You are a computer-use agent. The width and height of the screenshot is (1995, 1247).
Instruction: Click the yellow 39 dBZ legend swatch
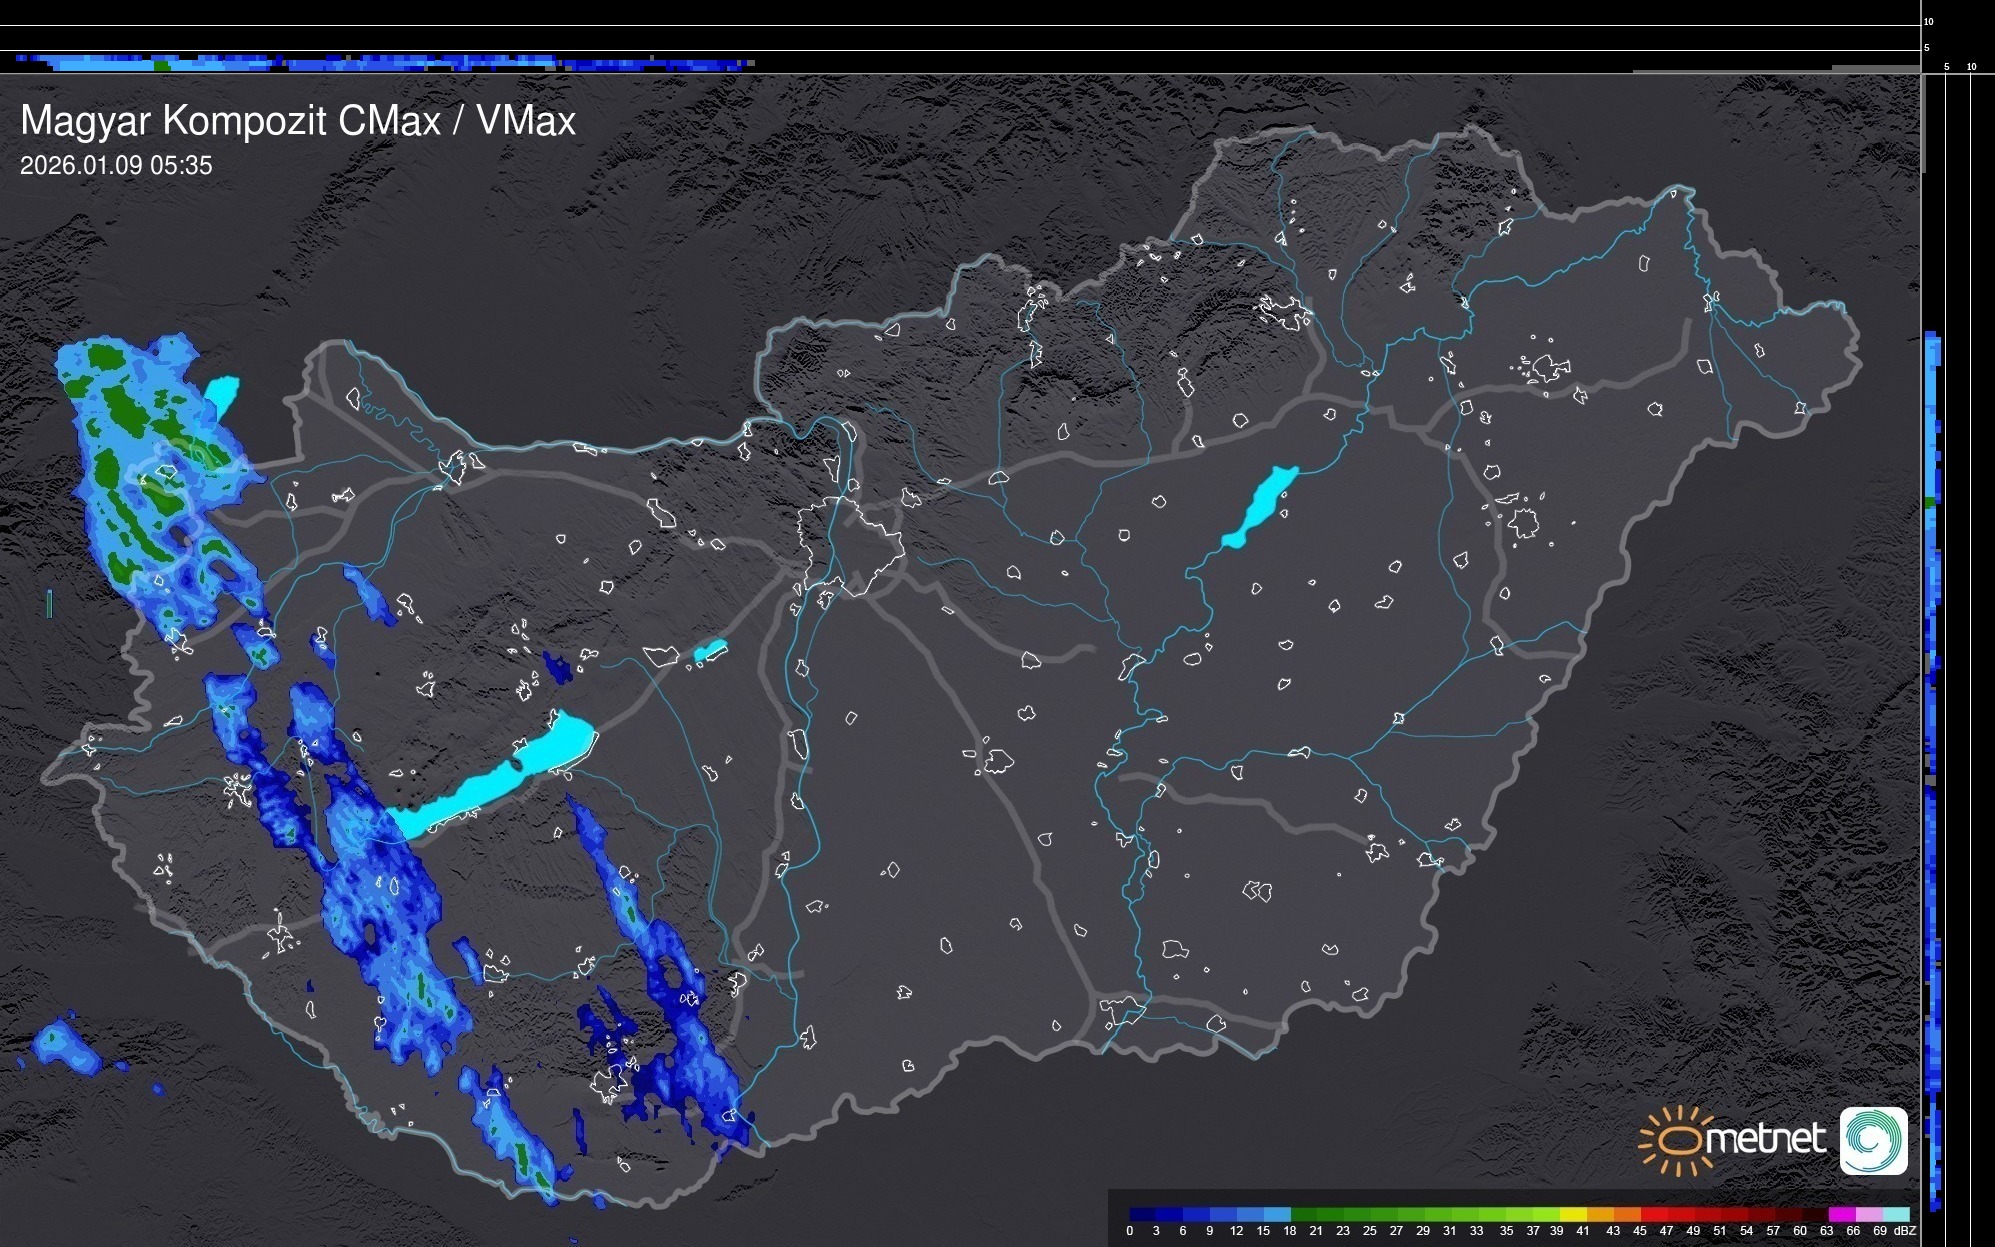[x=1572, y=1214]
